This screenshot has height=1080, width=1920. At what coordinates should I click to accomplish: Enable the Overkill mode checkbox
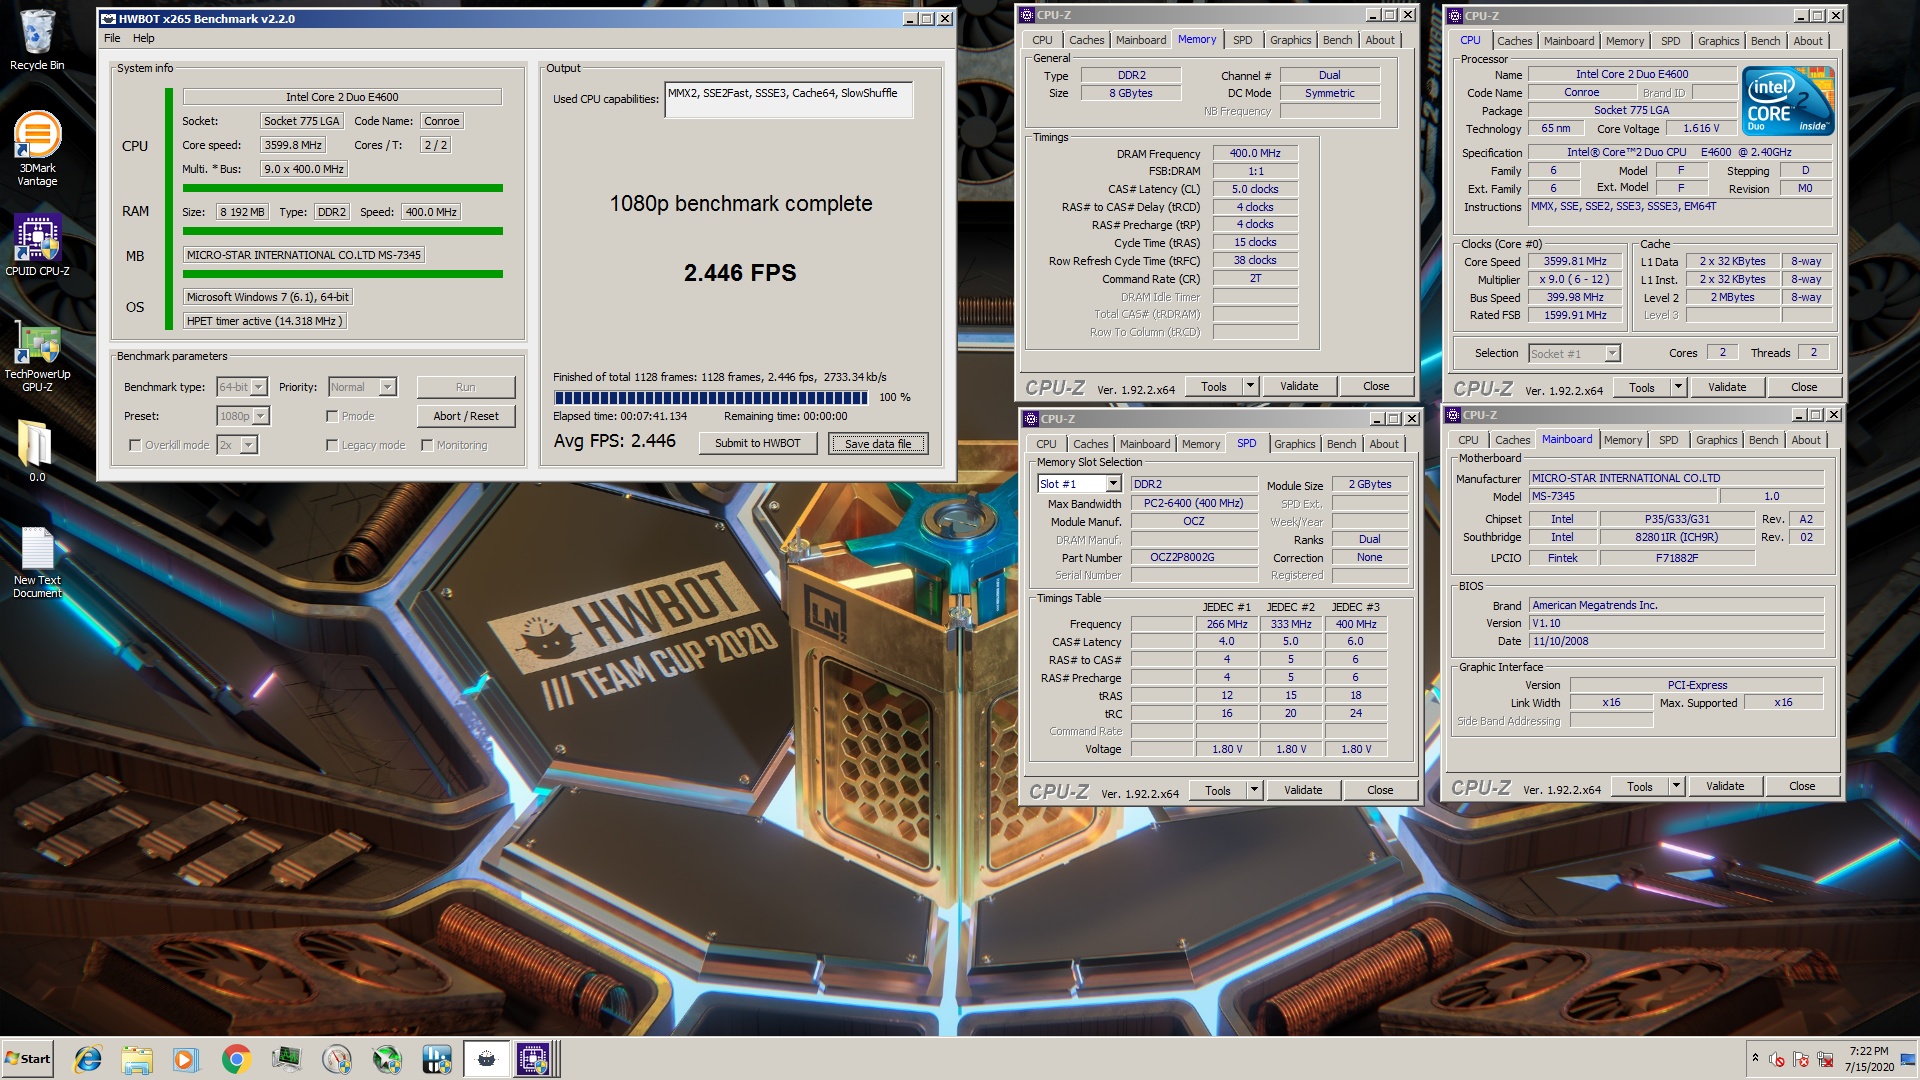coord(135,445)
